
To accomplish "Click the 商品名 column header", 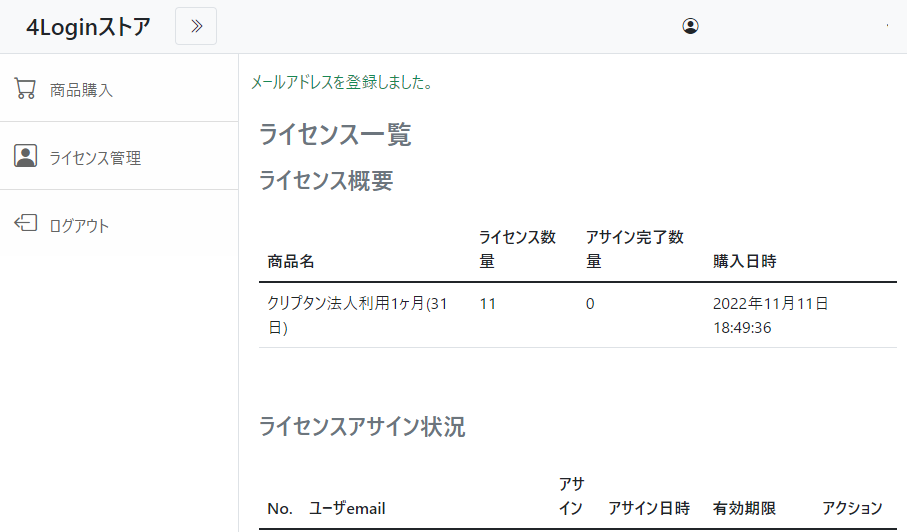I will [291, 261].
